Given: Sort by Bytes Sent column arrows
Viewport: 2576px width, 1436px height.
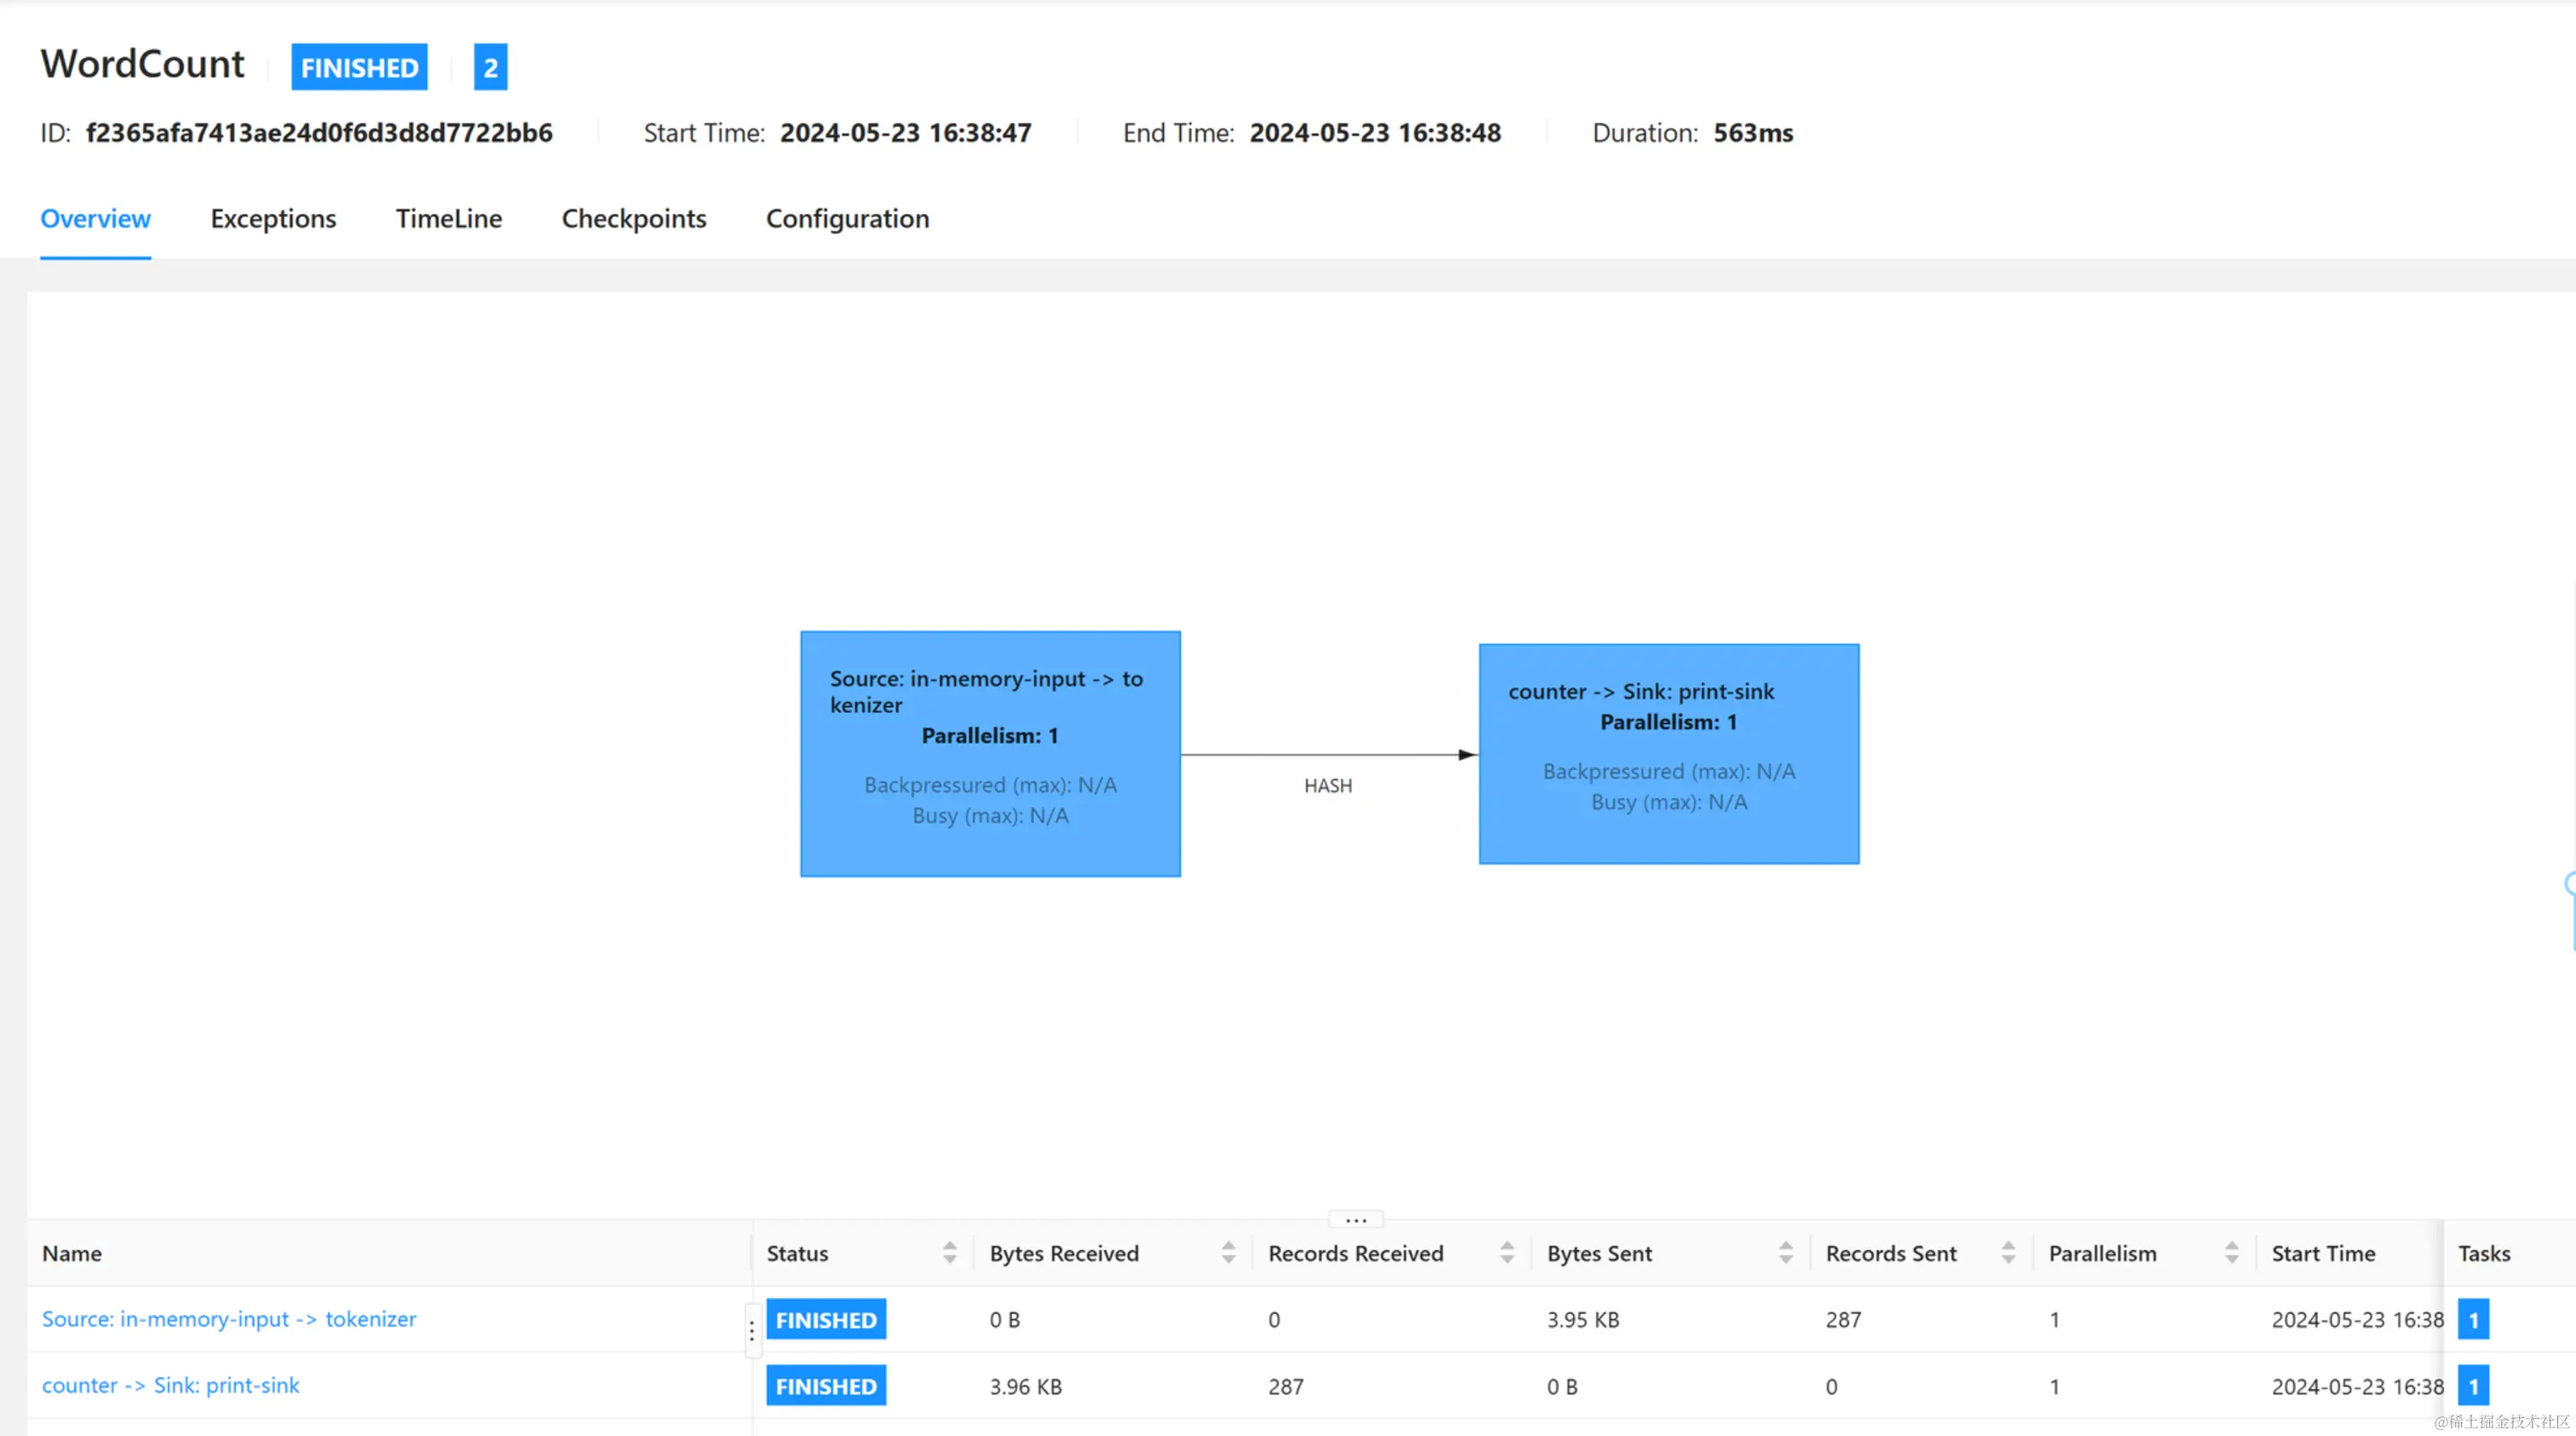Looking at the screenshot, I should (x=1785, y=1253).
